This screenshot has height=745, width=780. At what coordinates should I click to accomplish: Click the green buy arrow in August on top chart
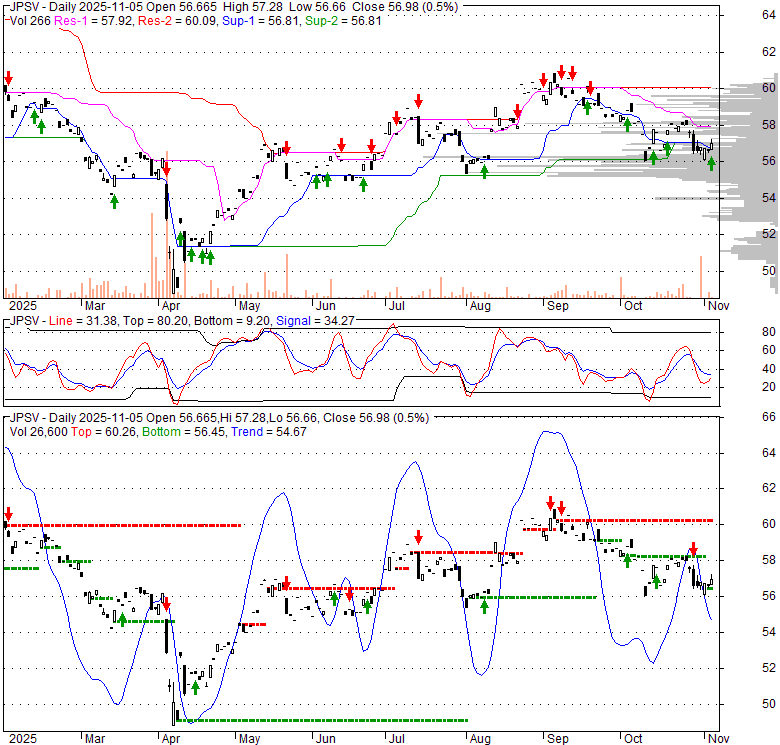pos(485,170)
